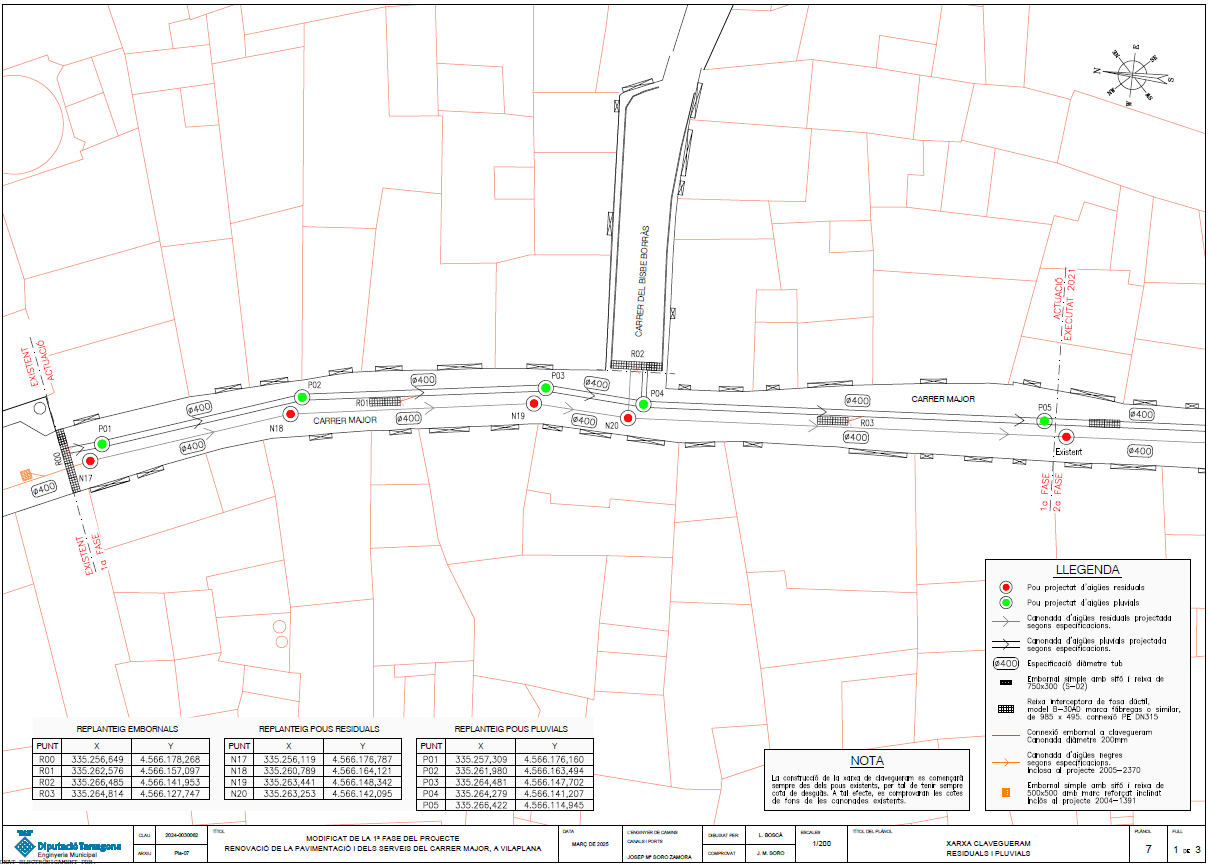Select the red N20 residual well marker
This screenshot has width=1208, height=864.
coord(627,416)
